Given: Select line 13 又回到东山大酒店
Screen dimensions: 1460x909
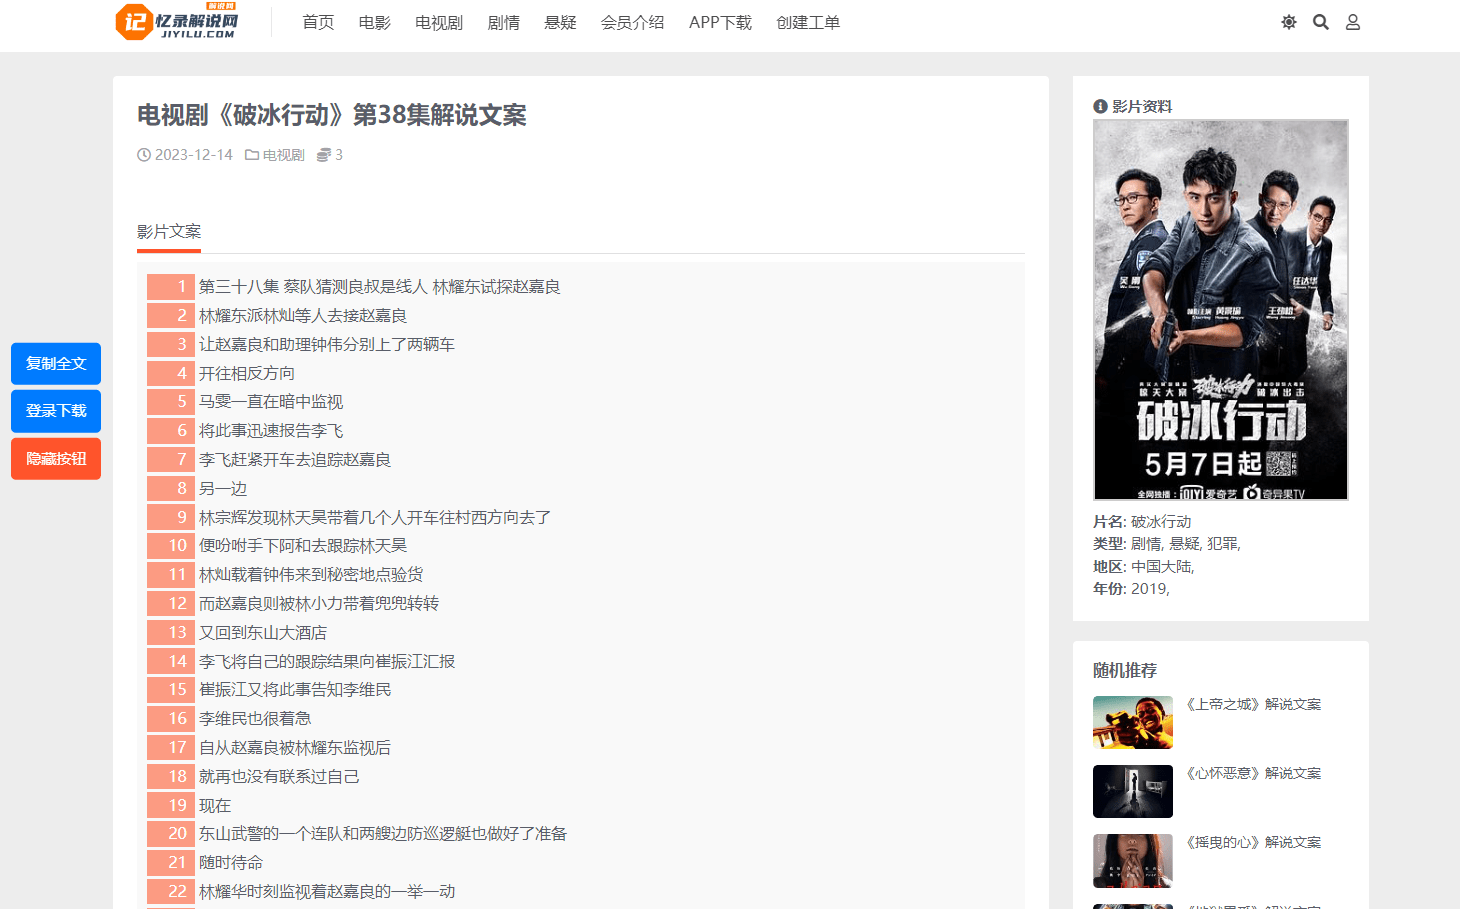Looking at the screenshot, I should (263, 633).
